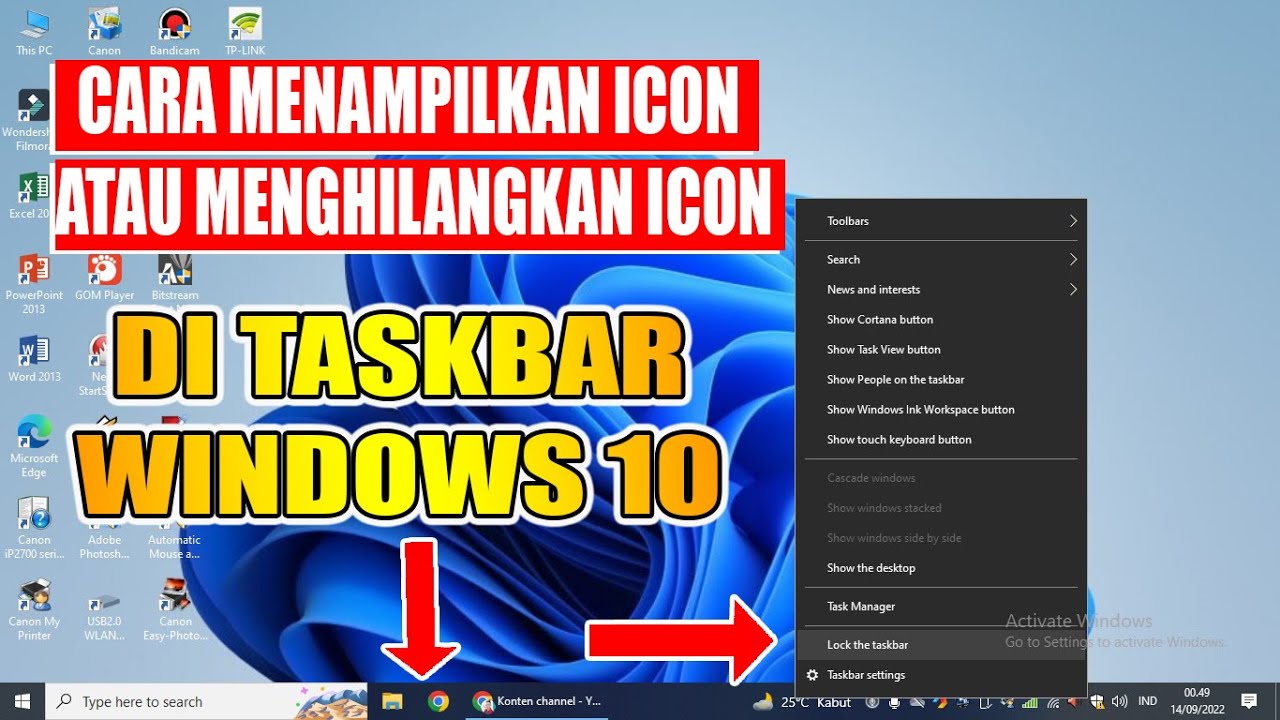The image size is (1280, 720).
Task: Click the greyed Show windows side by side entry
Action: [x=940, y=538]
